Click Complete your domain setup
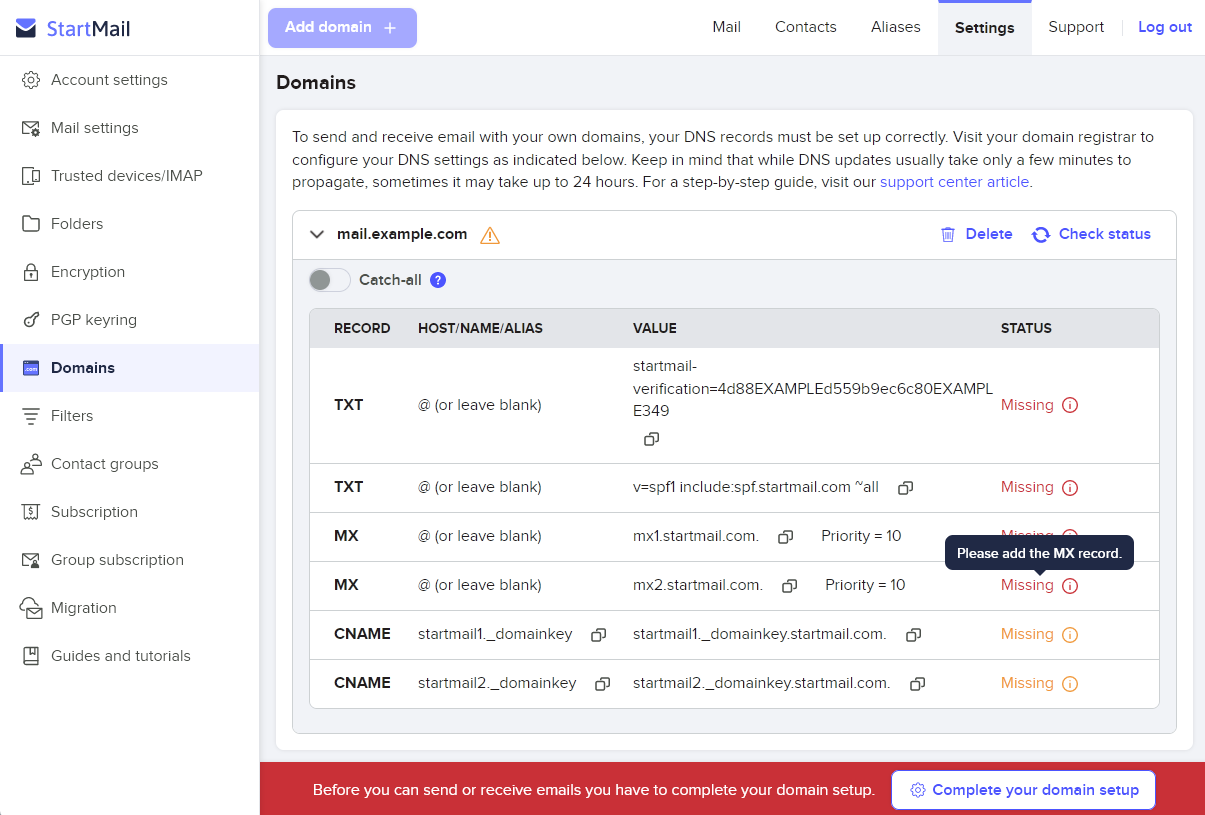The image size is (1205, 815). [x=1022, y=789]
